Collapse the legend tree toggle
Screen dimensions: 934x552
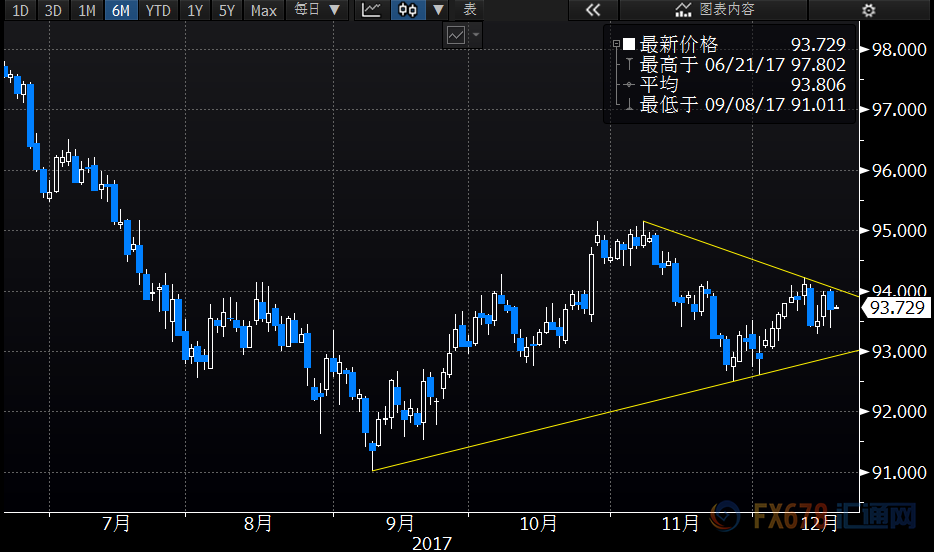pyautogui.click(x=617, y=44)
